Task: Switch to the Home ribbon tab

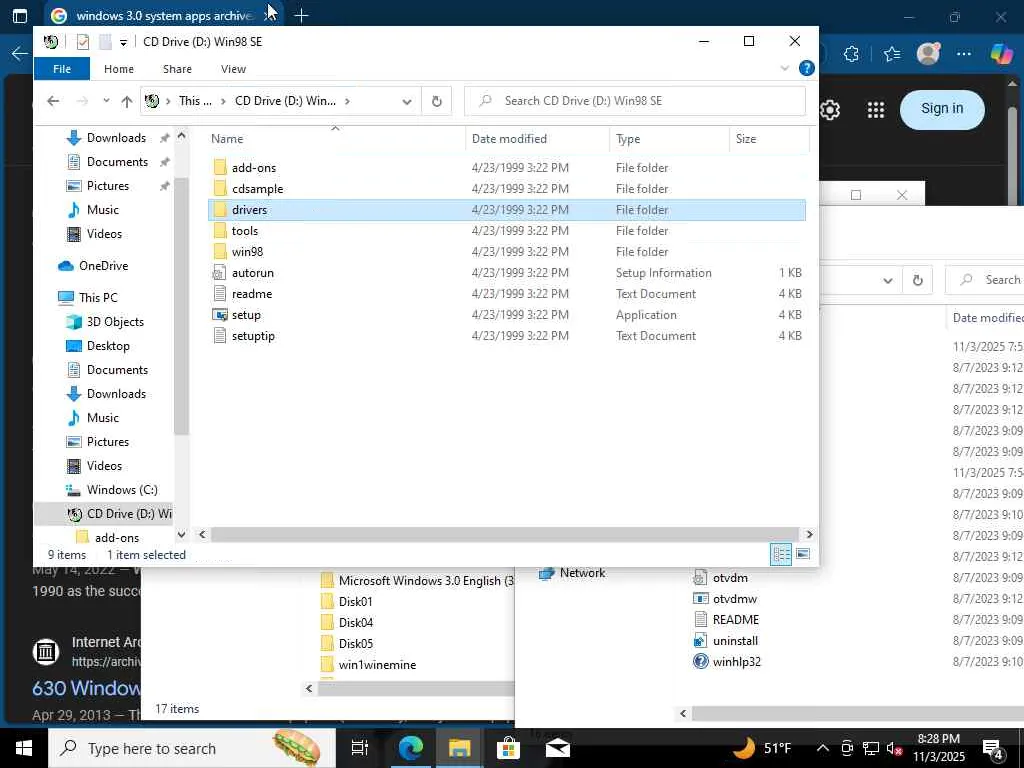Action: (118, 69)
